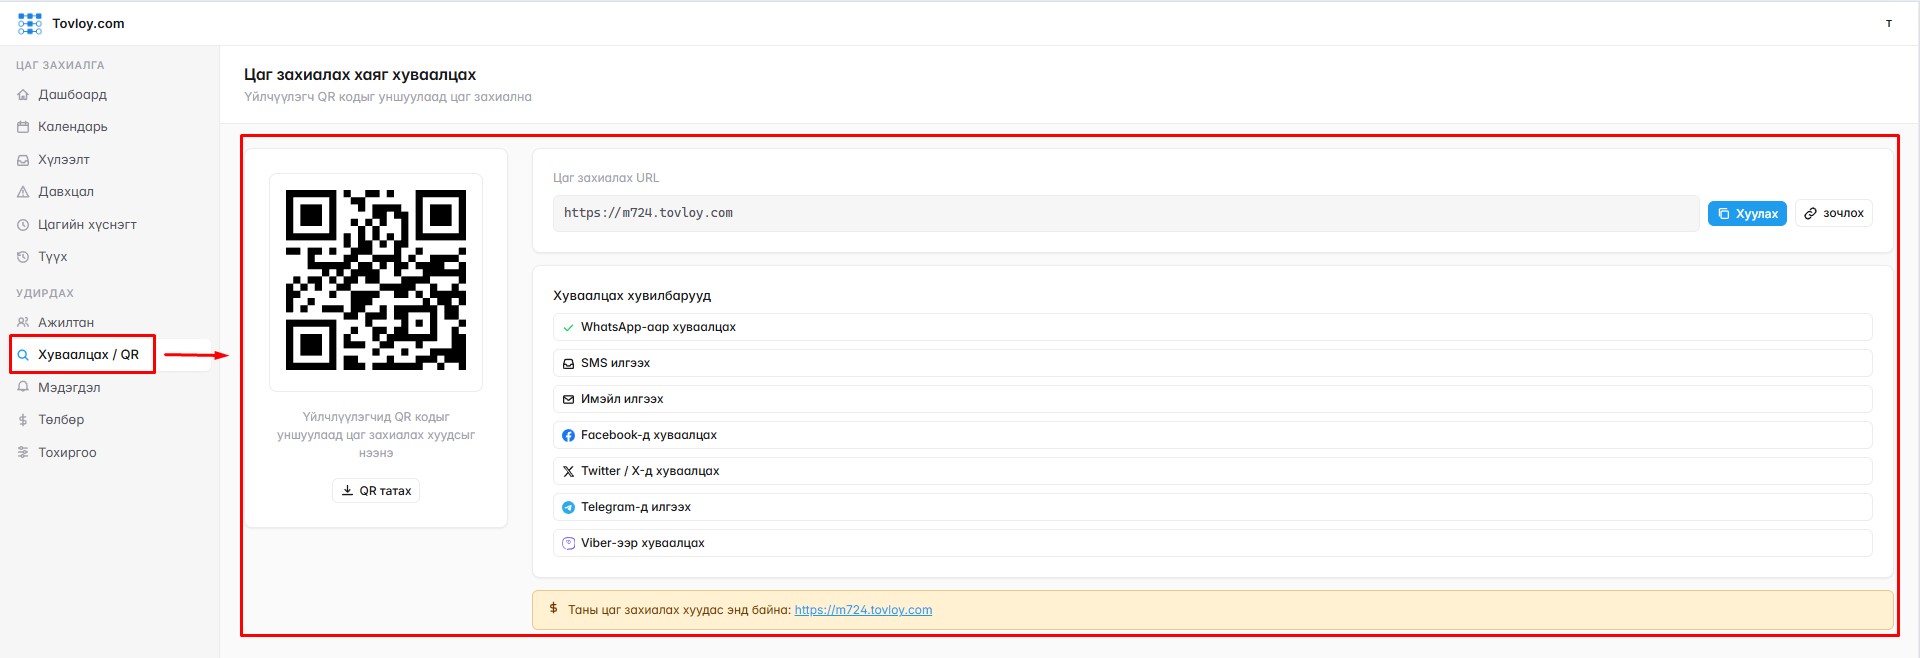Viewport: 1920px width, 658px height.
Task: Click the Тохиргоо sliders icon
Action: coord(23,453)
